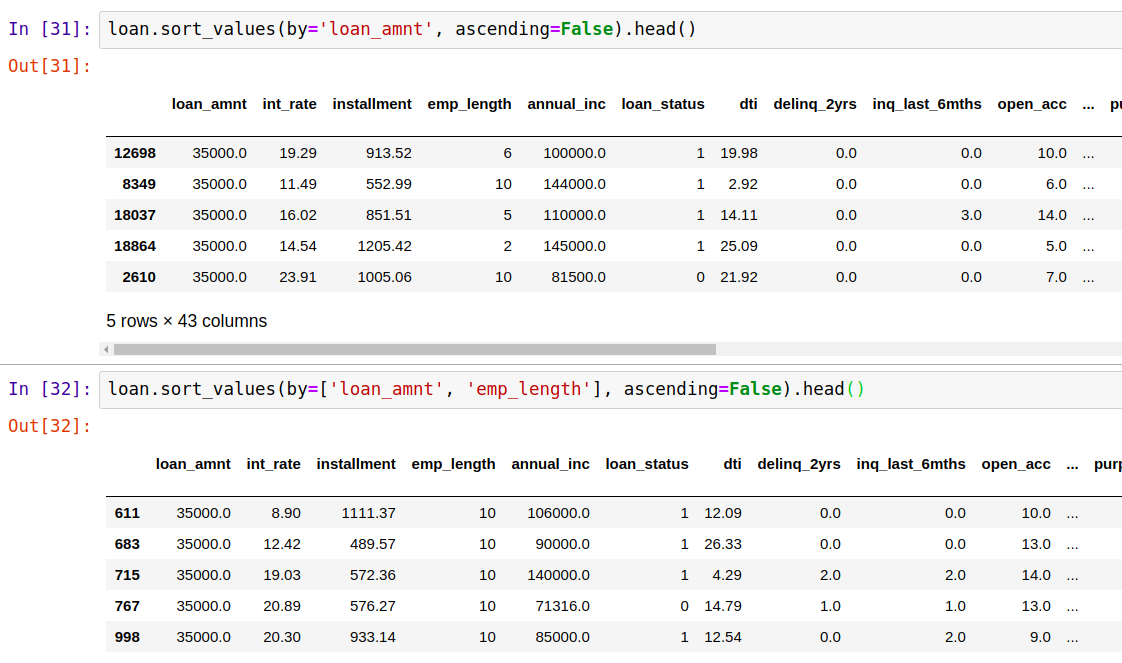This screenshot has width=1122, height=663.
Task: Click the In [31] prompt label
Action: click(49, 29)
